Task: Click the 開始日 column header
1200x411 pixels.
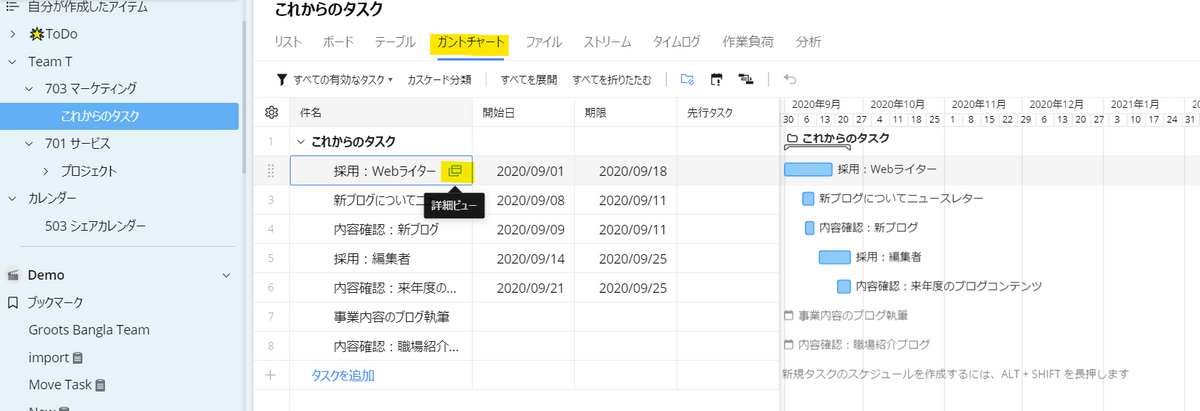Action: point(523,113)
